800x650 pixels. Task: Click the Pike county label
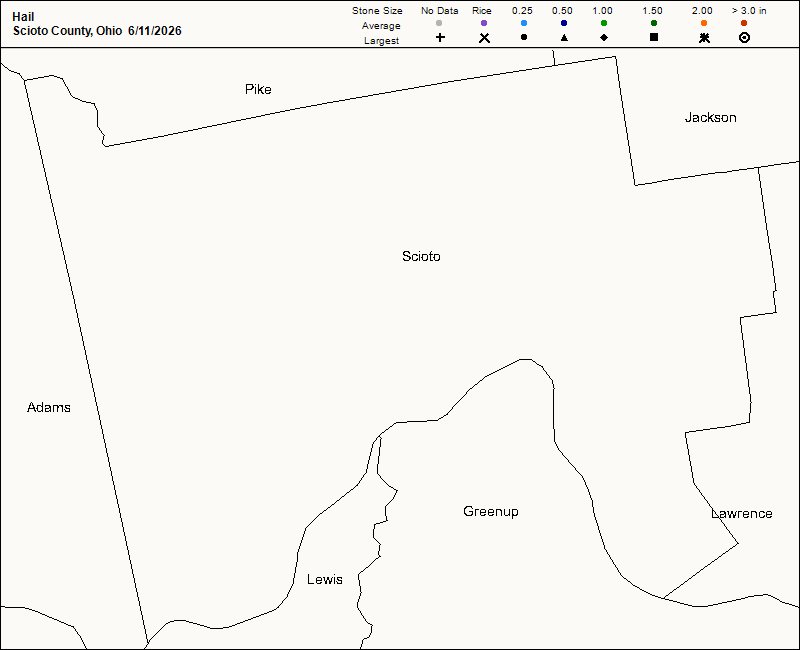click(x=258, y=89)
